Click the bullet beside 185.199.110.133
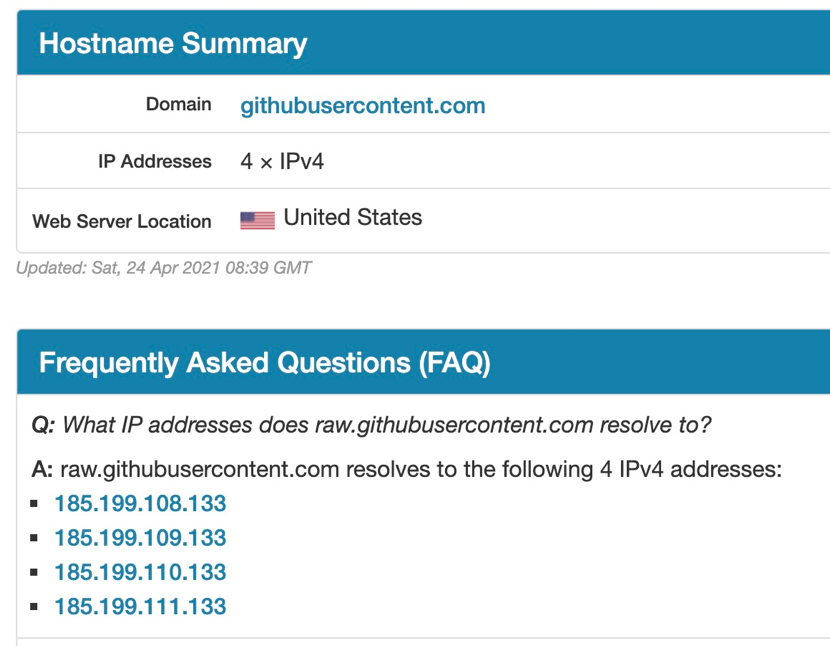Viewport: 830px width, 646px height. click(34, 572)
